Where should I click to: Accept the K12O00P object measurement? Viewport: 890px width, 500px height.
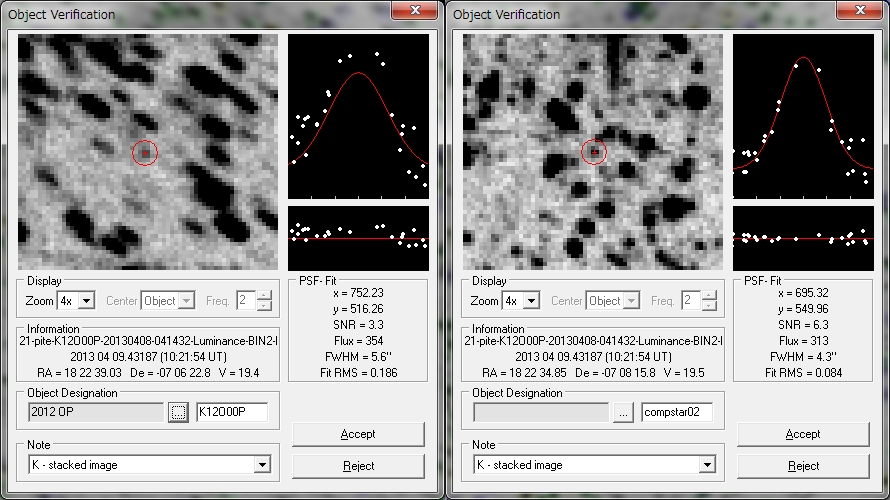coord(358,434)
